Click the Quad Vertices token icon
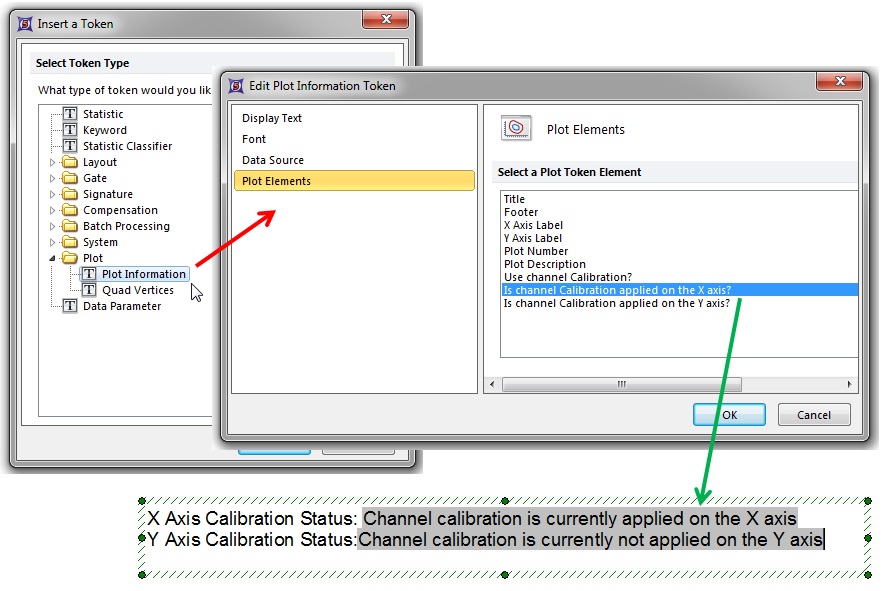Image resolution: width=887 pixels, height=591 pixels. tap(90, 290)
